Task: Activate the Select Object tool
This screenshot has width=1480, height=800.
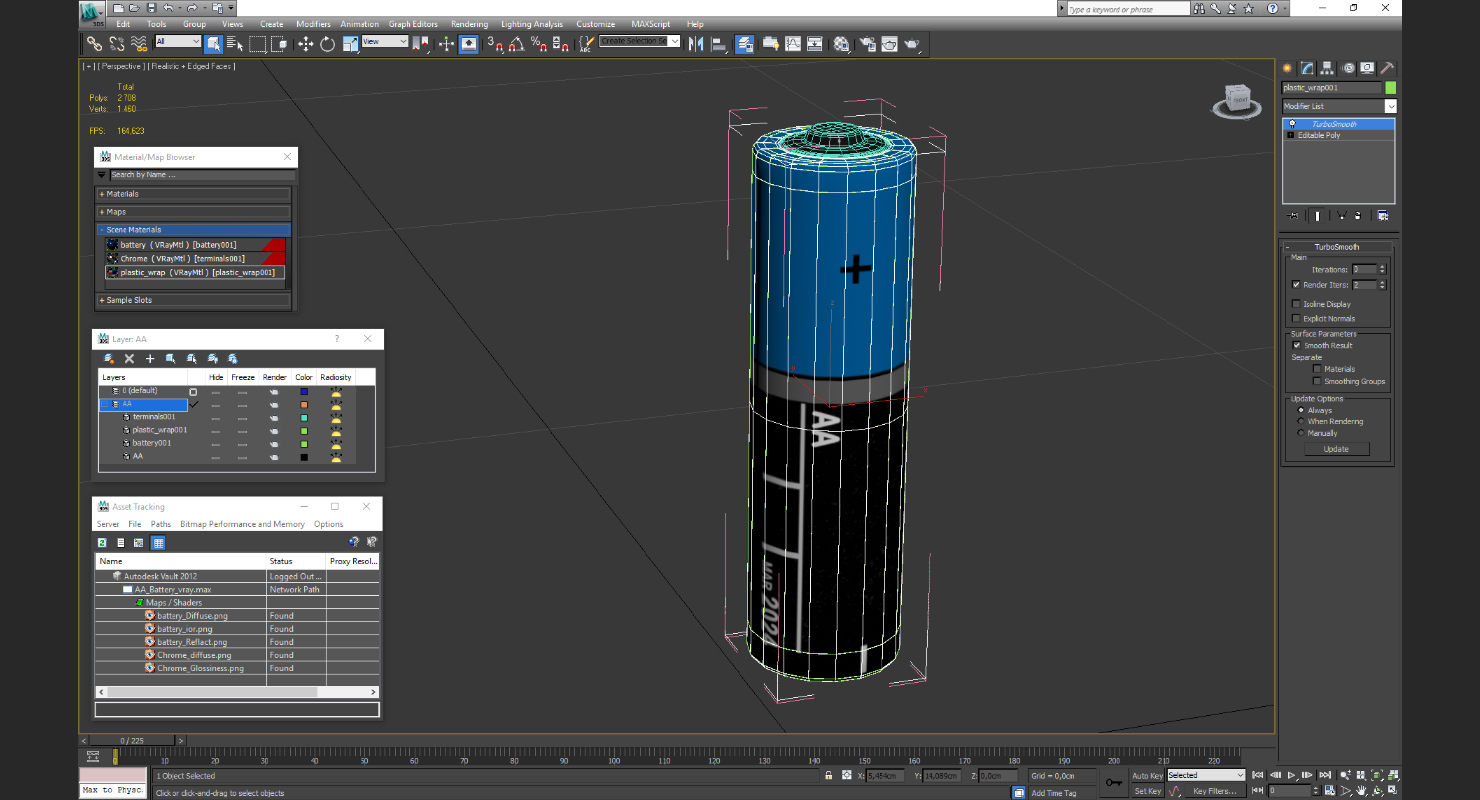Action: pyautogui.click(x=214, y=43)
